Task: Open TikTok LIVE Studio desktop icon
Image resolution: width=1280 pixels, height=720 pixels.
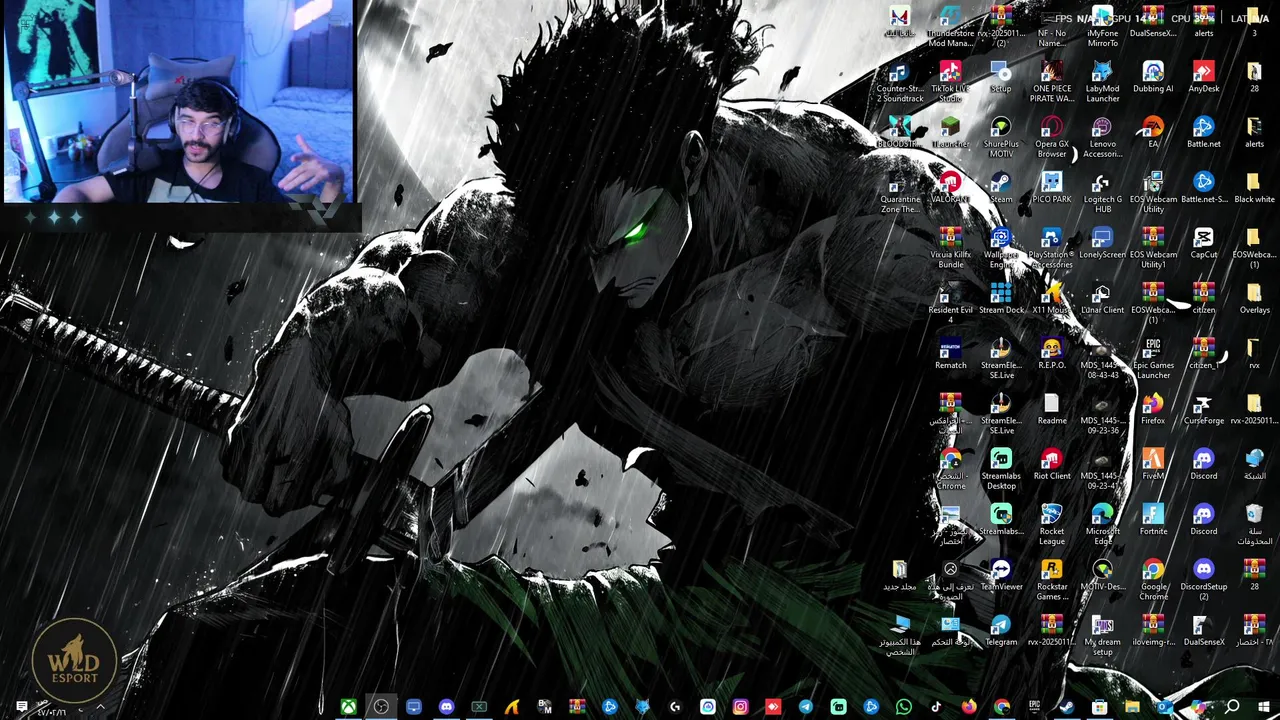Action: tap(950, 82)
